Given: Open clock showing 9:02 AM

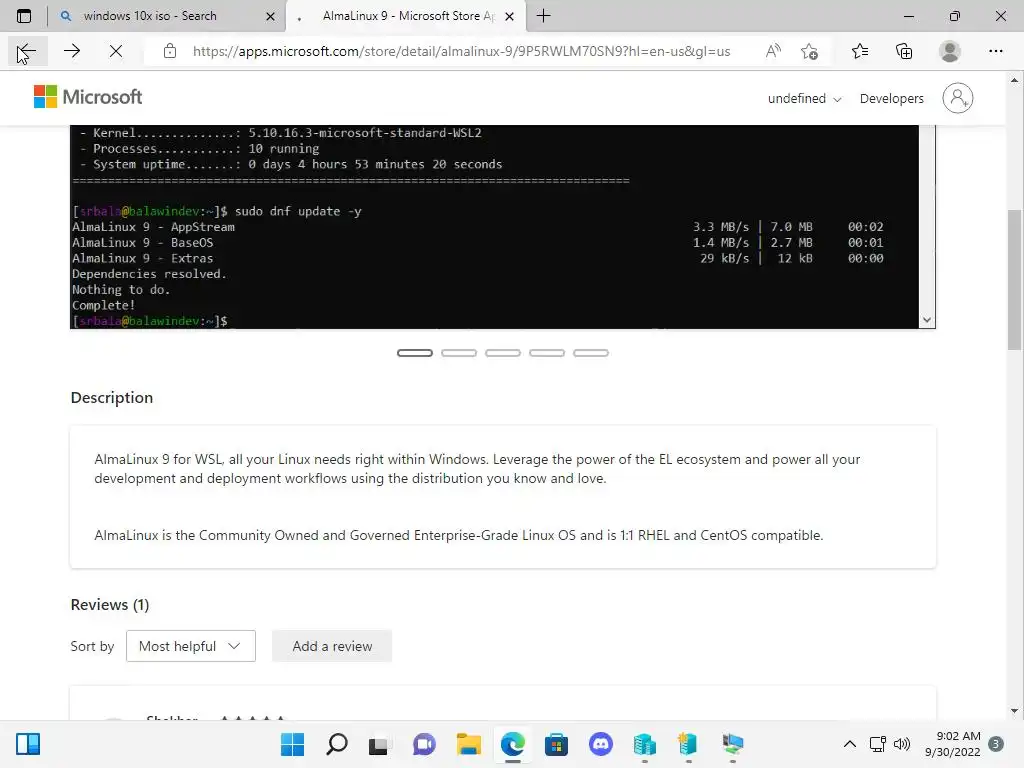Looking at the screenshot, I should click(952, 744).
